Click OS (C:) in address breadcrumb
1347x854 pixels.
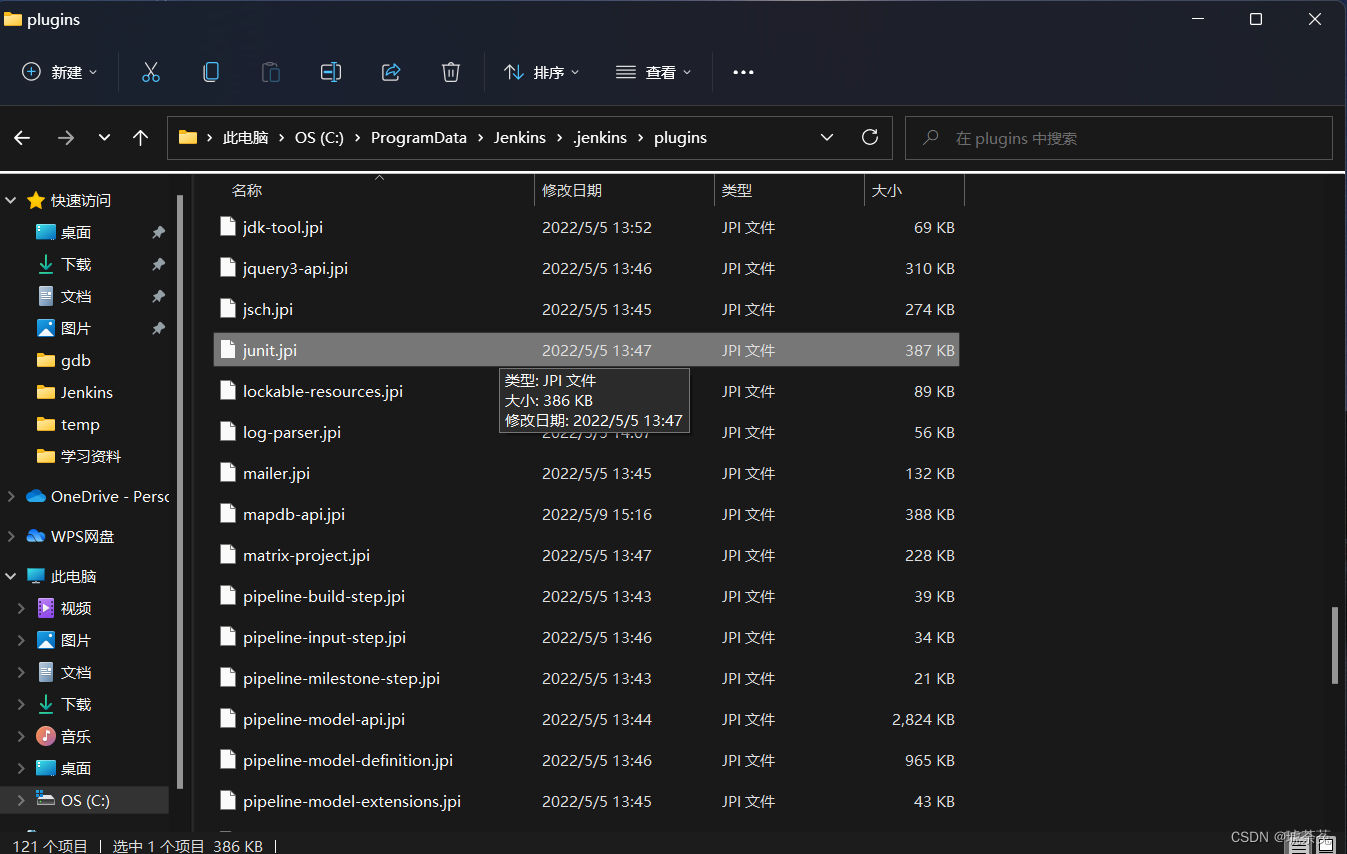tap(319, 138)
